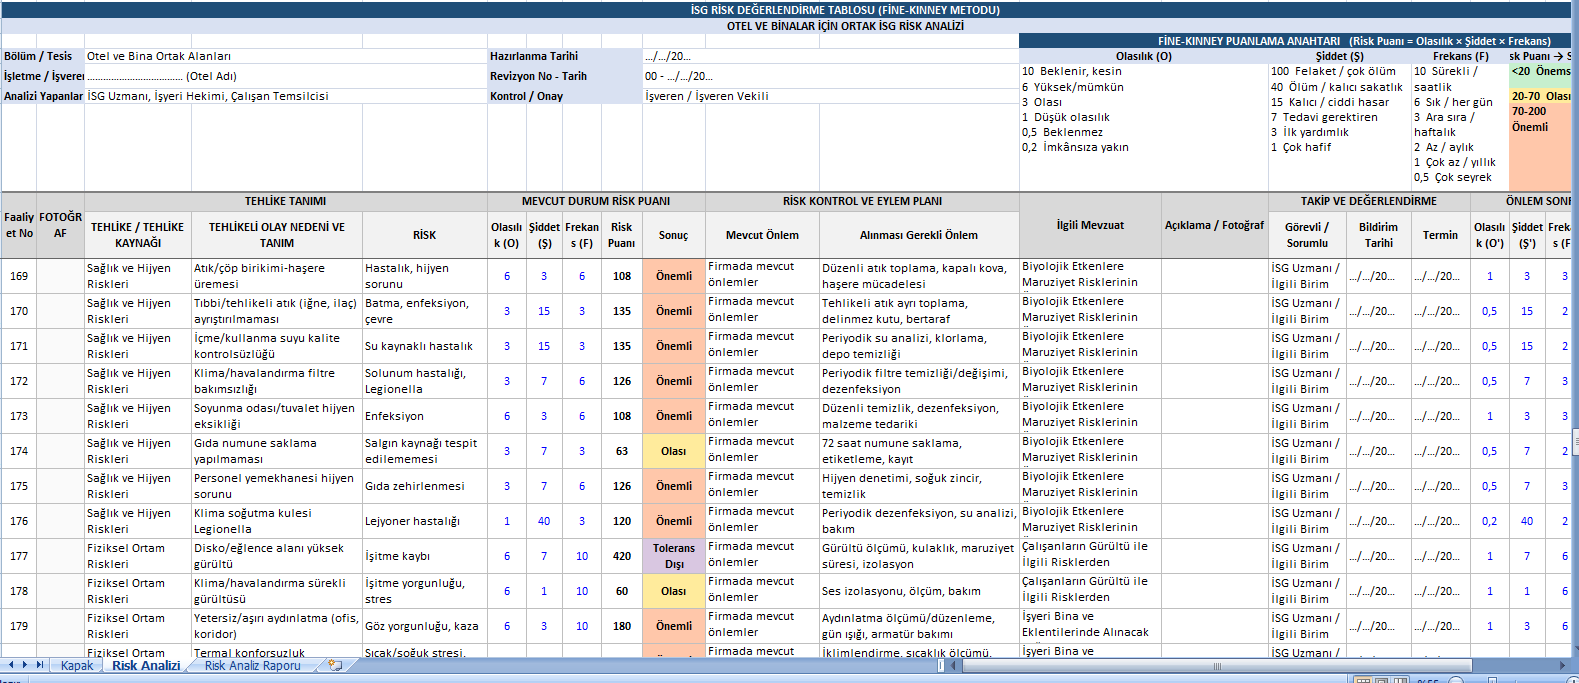
Task: Select the Analizi Yapanlar label cell
Action: click(43, 96)
